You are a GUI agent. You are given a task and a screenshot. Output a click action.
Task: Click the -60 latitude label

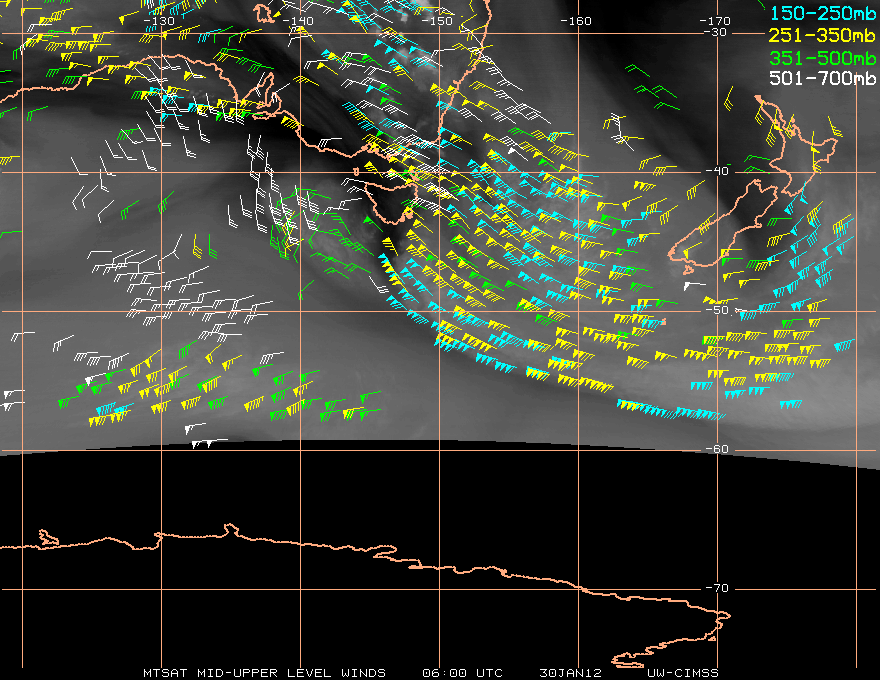[x=717, y=449]
